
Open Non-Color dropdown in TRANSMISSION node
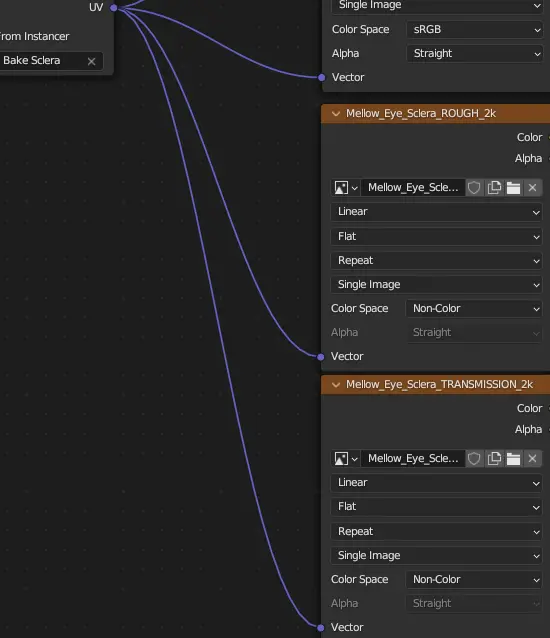pyautogui.click(x=474, y=579)
